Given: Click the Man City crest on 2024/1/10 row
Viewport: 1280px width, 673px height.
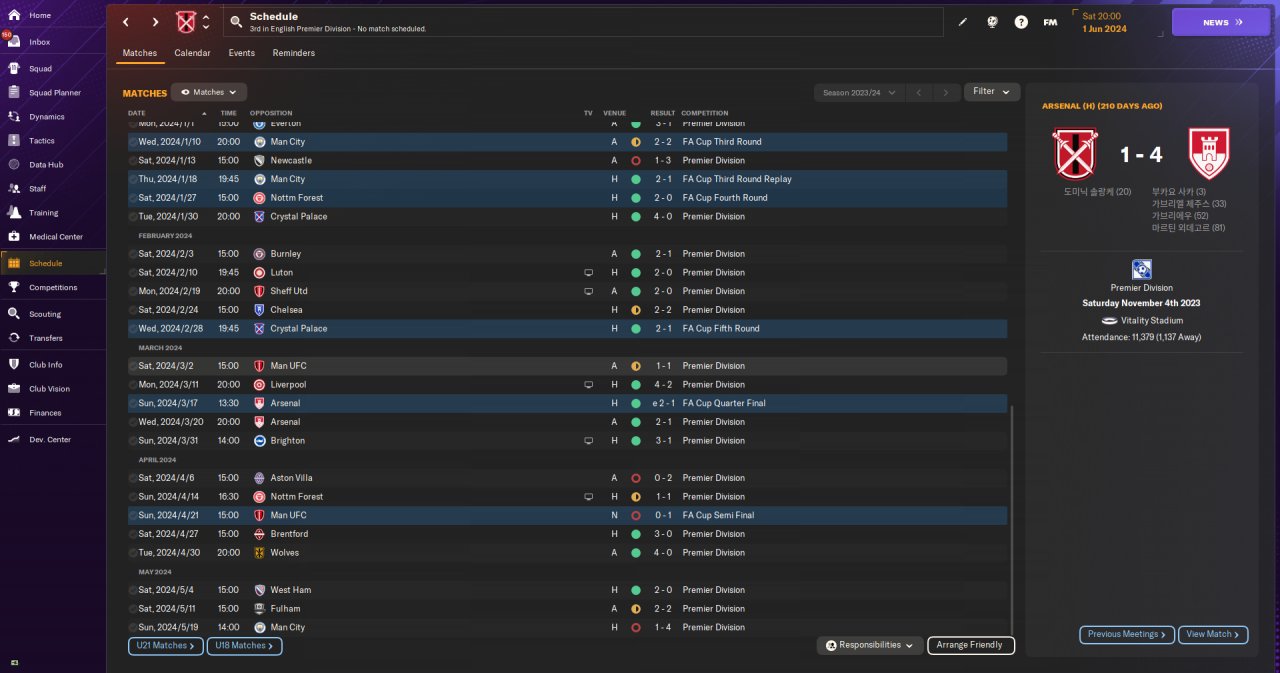Looking at the screenshot, I should click(x=259, y=142).
